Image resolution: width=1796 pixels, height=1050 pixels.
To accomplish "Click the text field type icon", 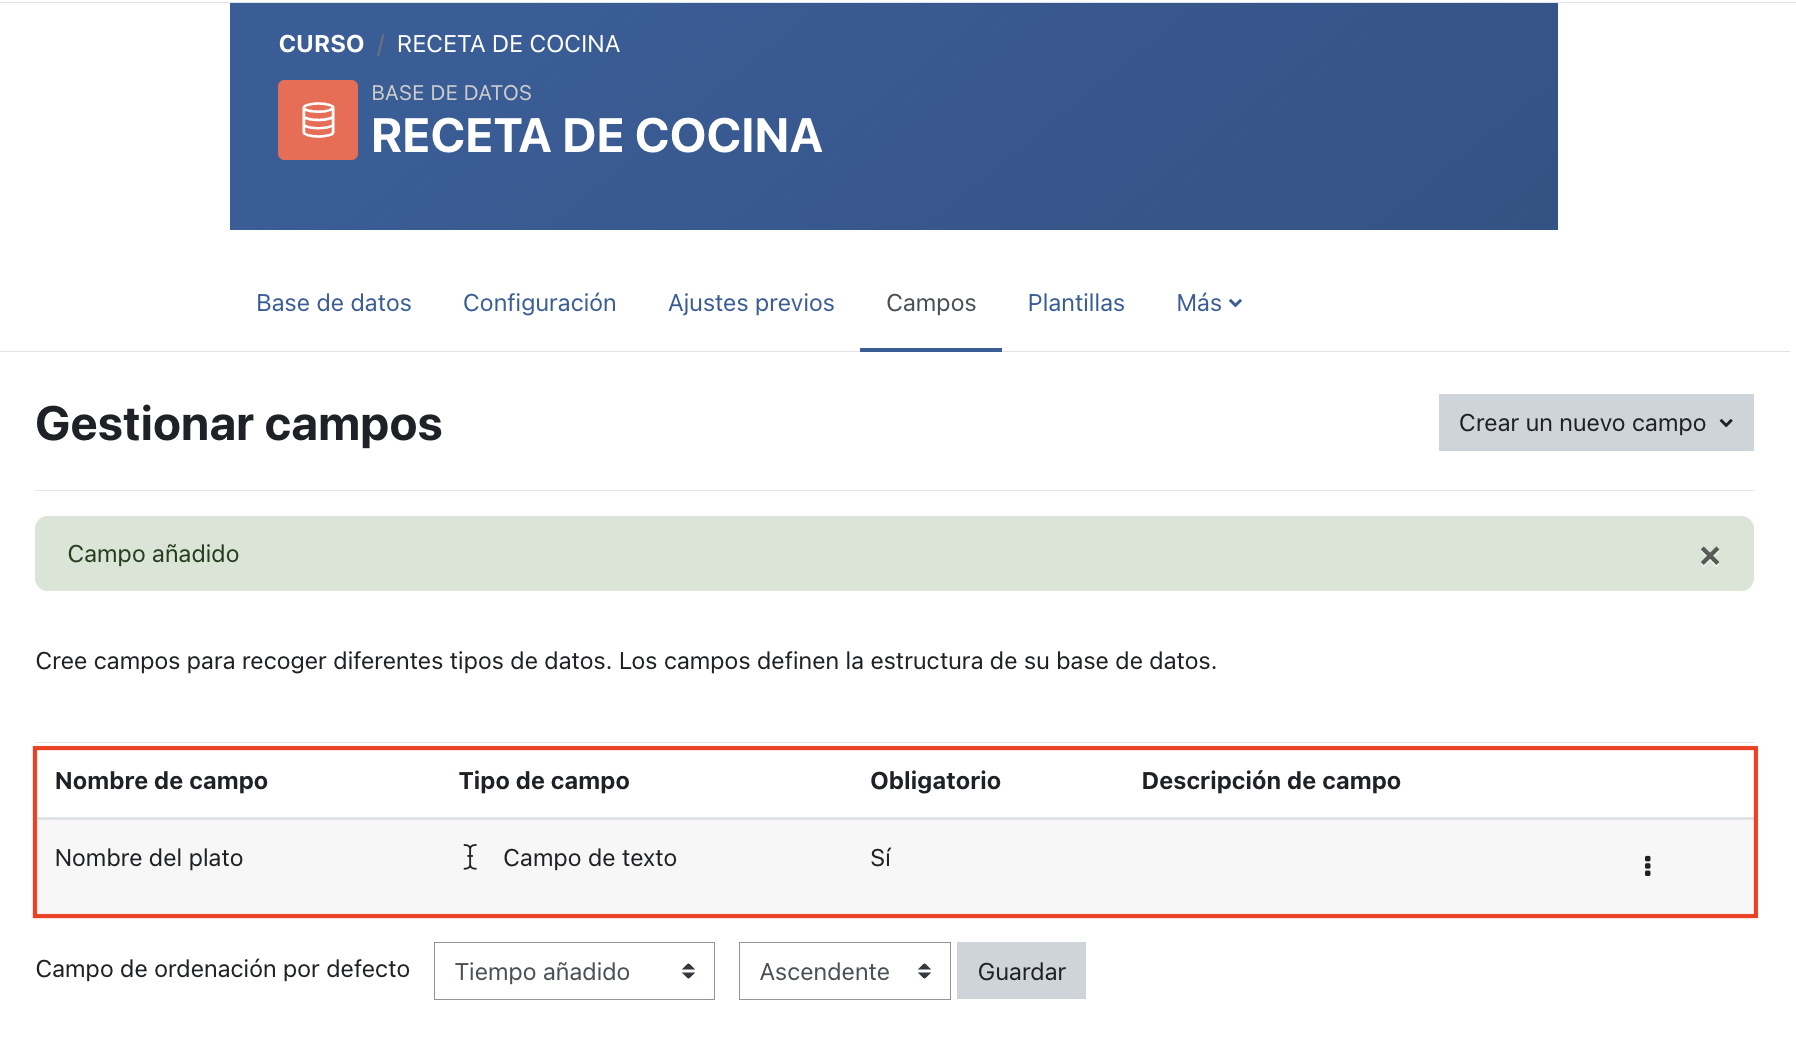I will (470, 857).
